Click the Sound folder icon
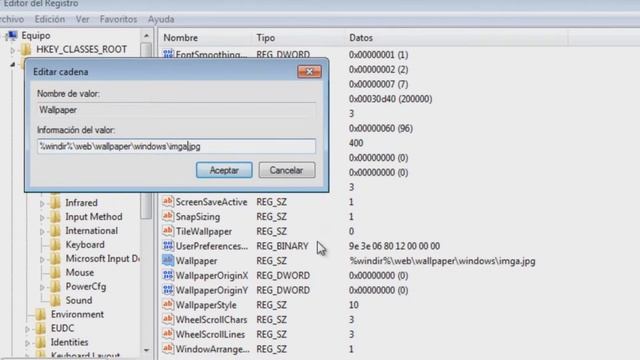The image size is (640, 360). click(x=55, y=300)
